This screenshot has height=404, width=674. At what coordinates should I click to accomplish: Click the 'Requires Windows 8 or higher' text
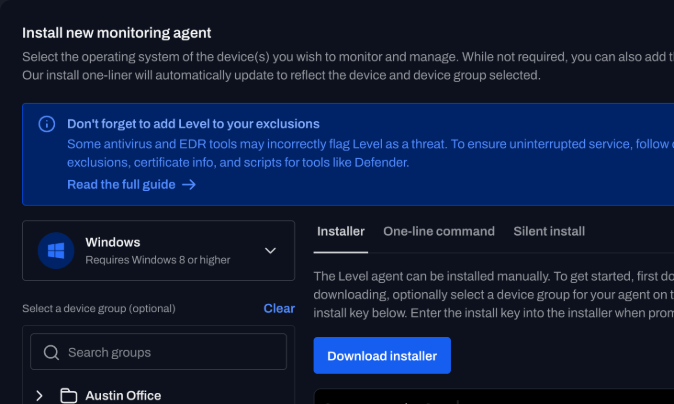pyautogui.click(x=158, y=260)
